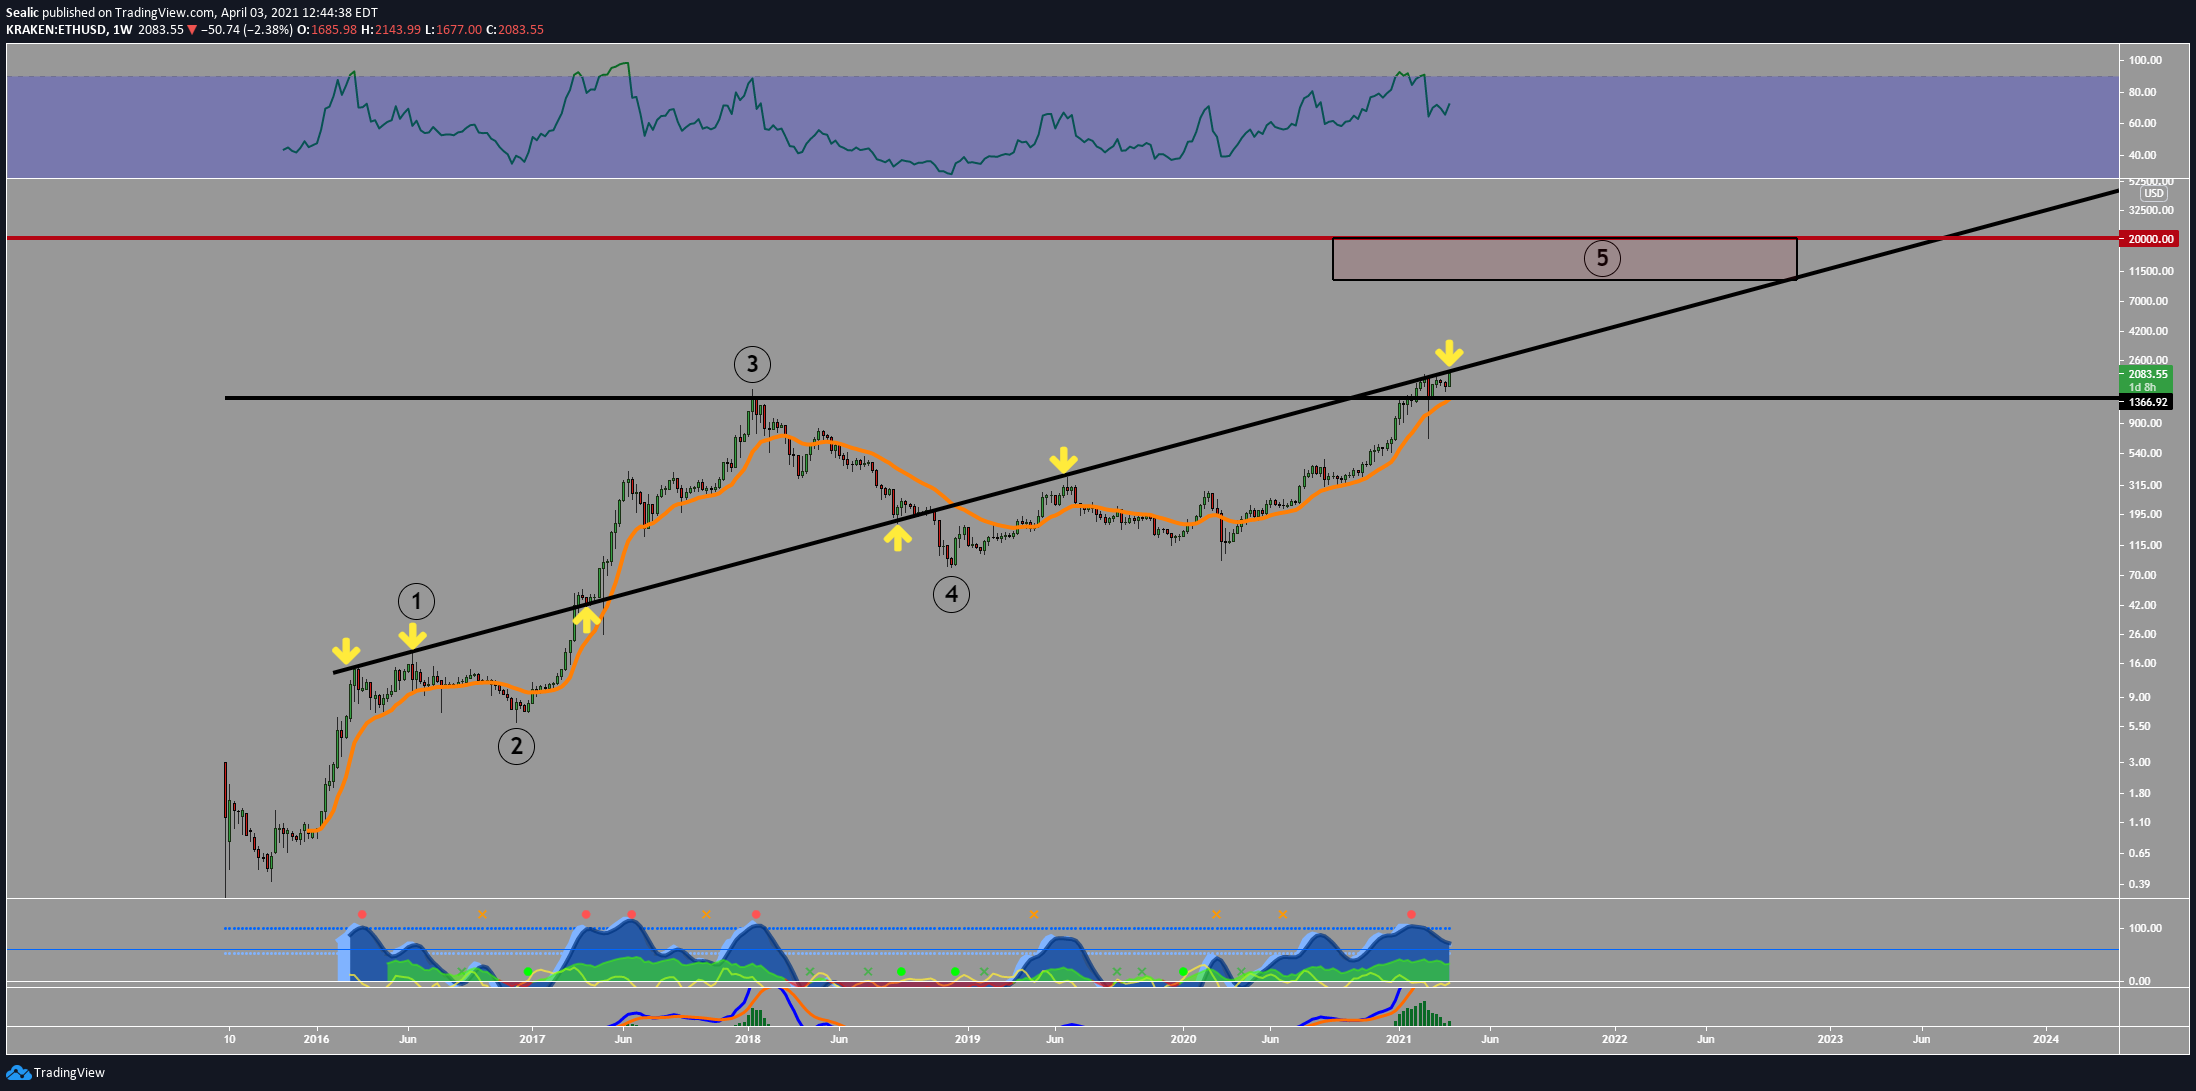Click 40.00 on the RSI pane scale

click(2142, 155)
